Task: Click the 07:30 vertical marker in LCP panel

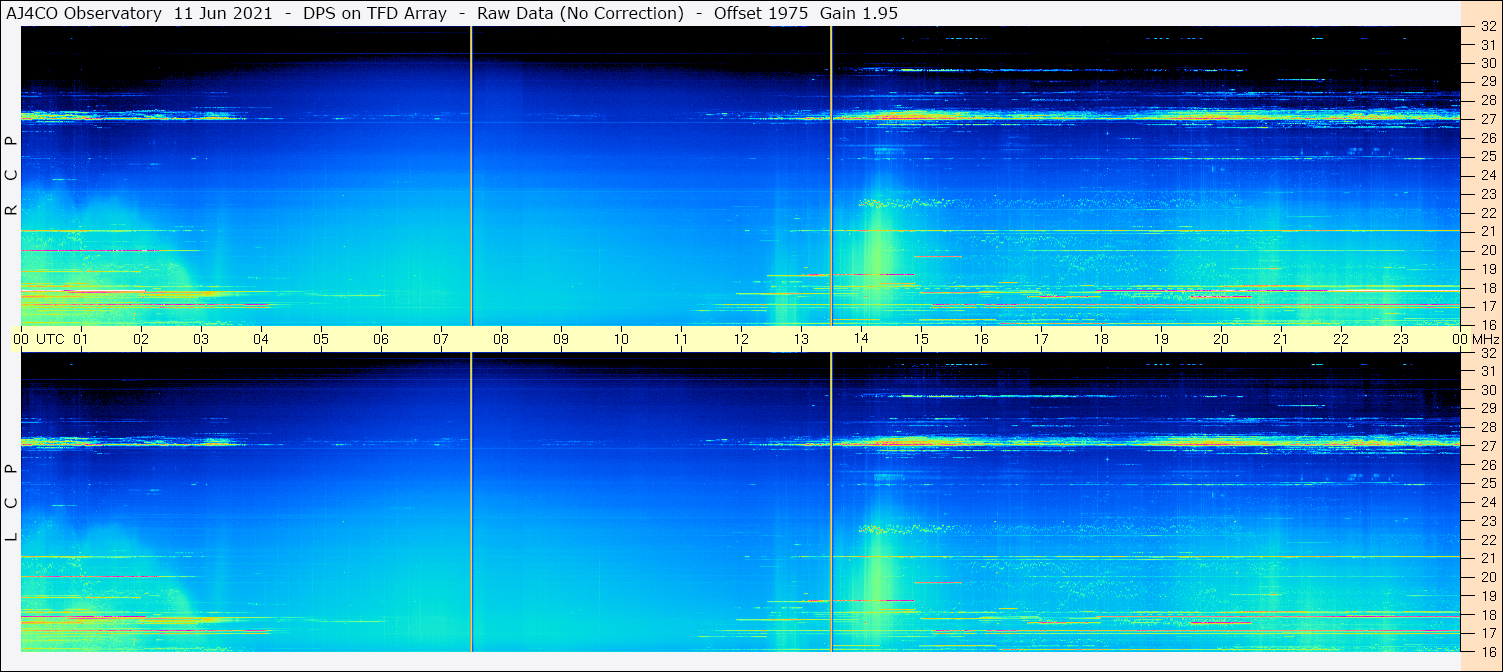Action: tap(471, 502)
